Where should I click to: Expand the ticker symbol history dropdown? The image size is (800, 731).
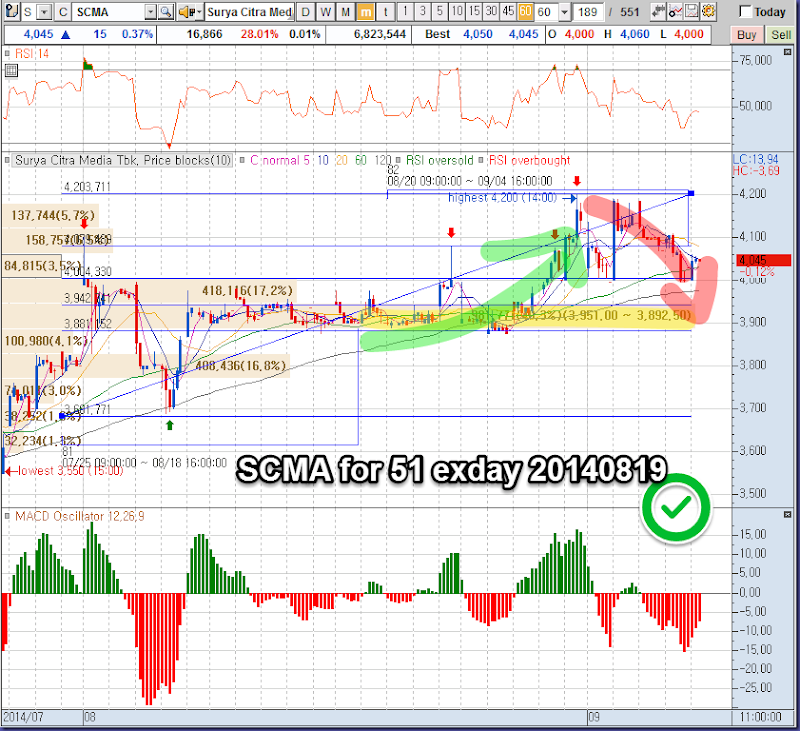(x=151, y=12)
